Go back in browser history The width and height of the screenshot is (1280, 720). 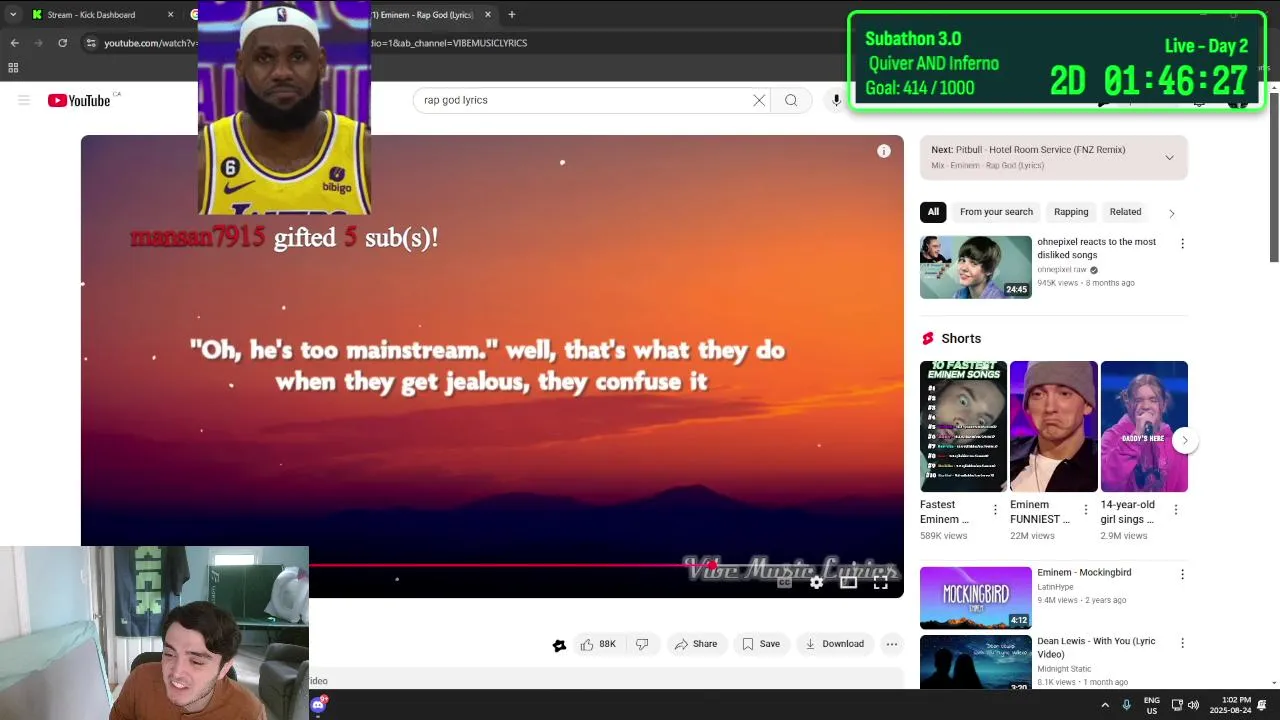[14, 43]
